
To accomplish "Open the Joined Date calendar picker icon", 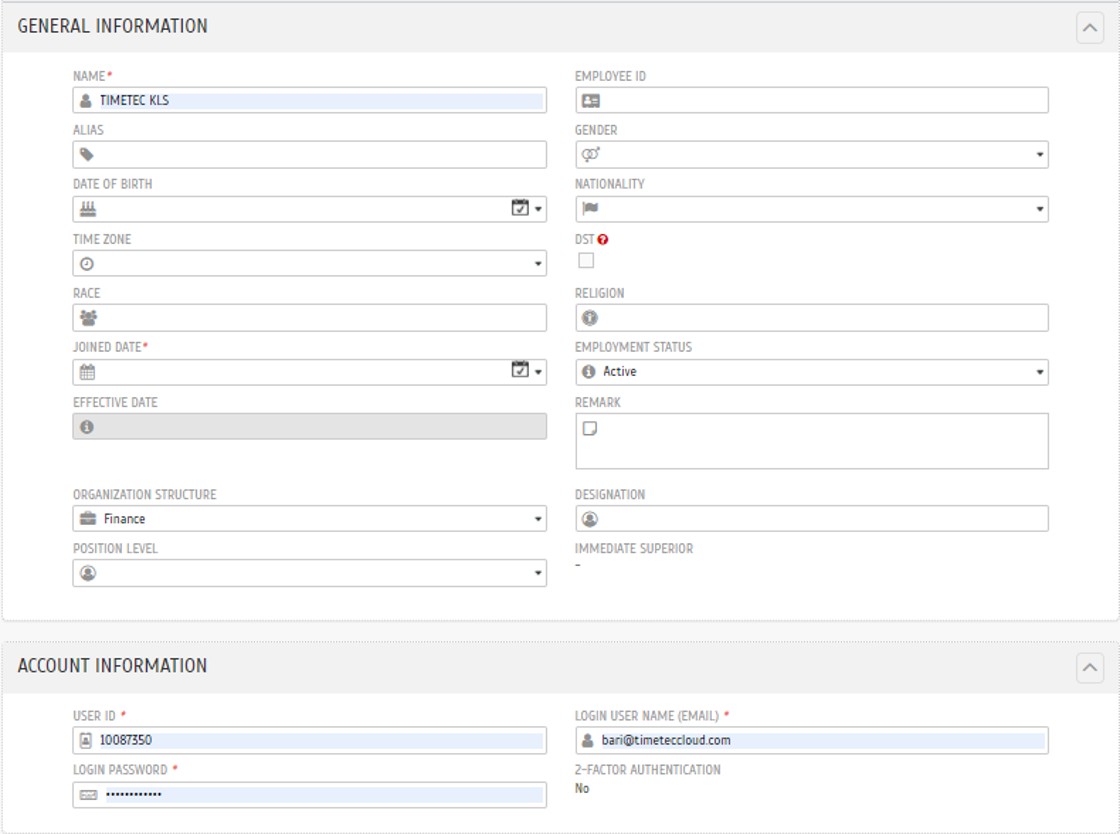I will pos(520,371).
